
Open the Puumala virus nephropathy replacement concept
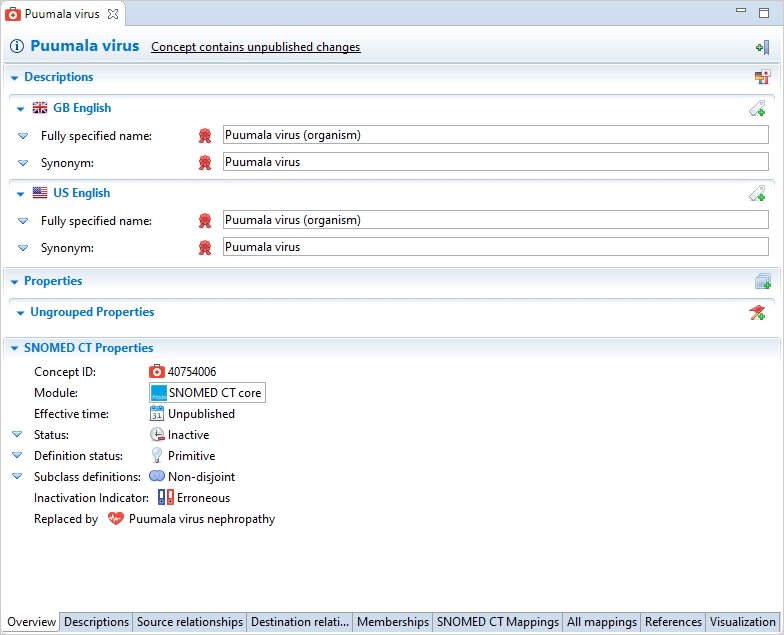click(201, 519)
